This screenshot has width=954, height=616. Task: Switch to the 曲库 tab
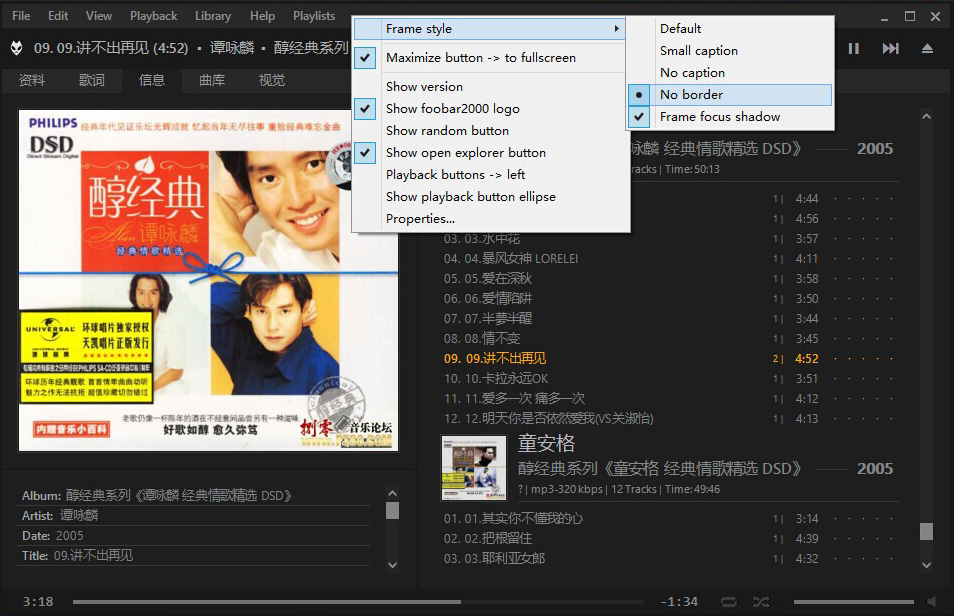click(212, 80)
